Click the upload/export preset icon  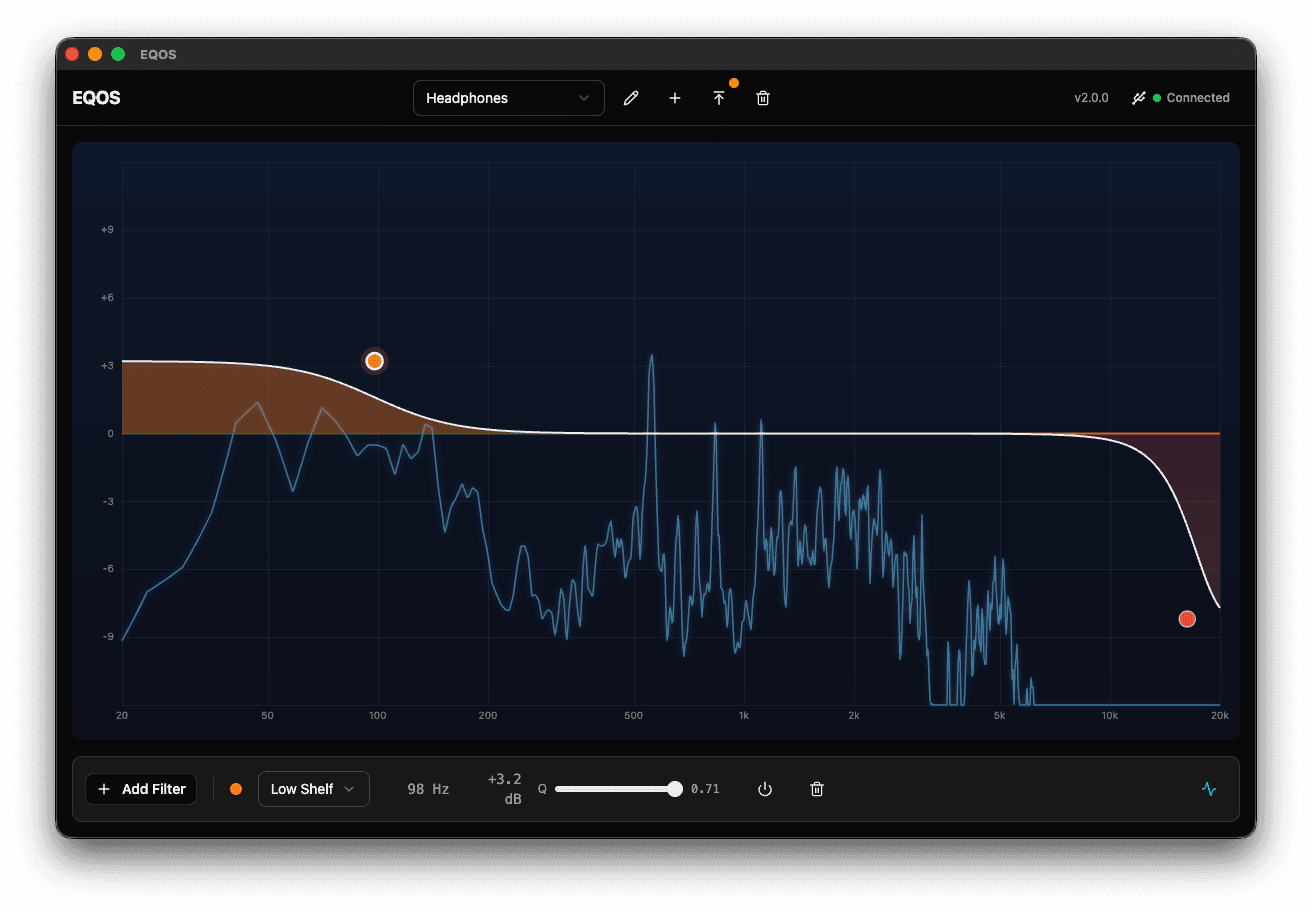719,98
